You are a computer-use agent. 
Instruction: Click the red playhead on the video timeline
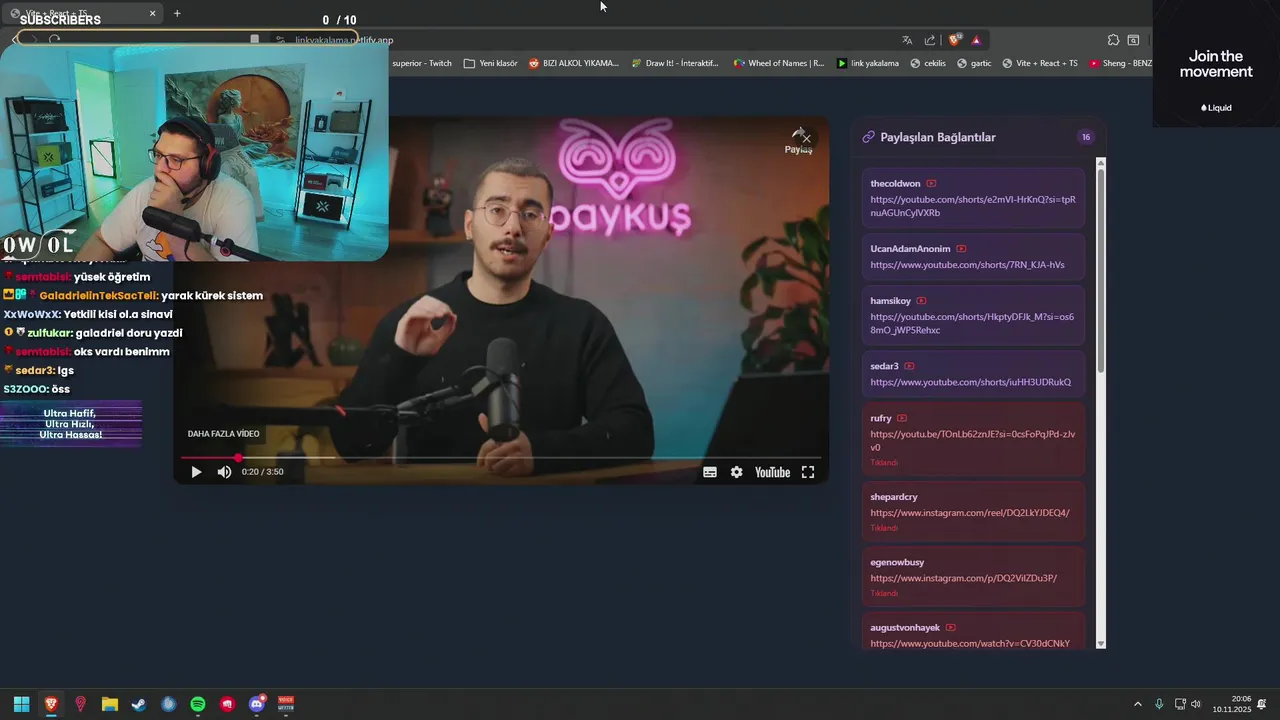click(238, 458)
